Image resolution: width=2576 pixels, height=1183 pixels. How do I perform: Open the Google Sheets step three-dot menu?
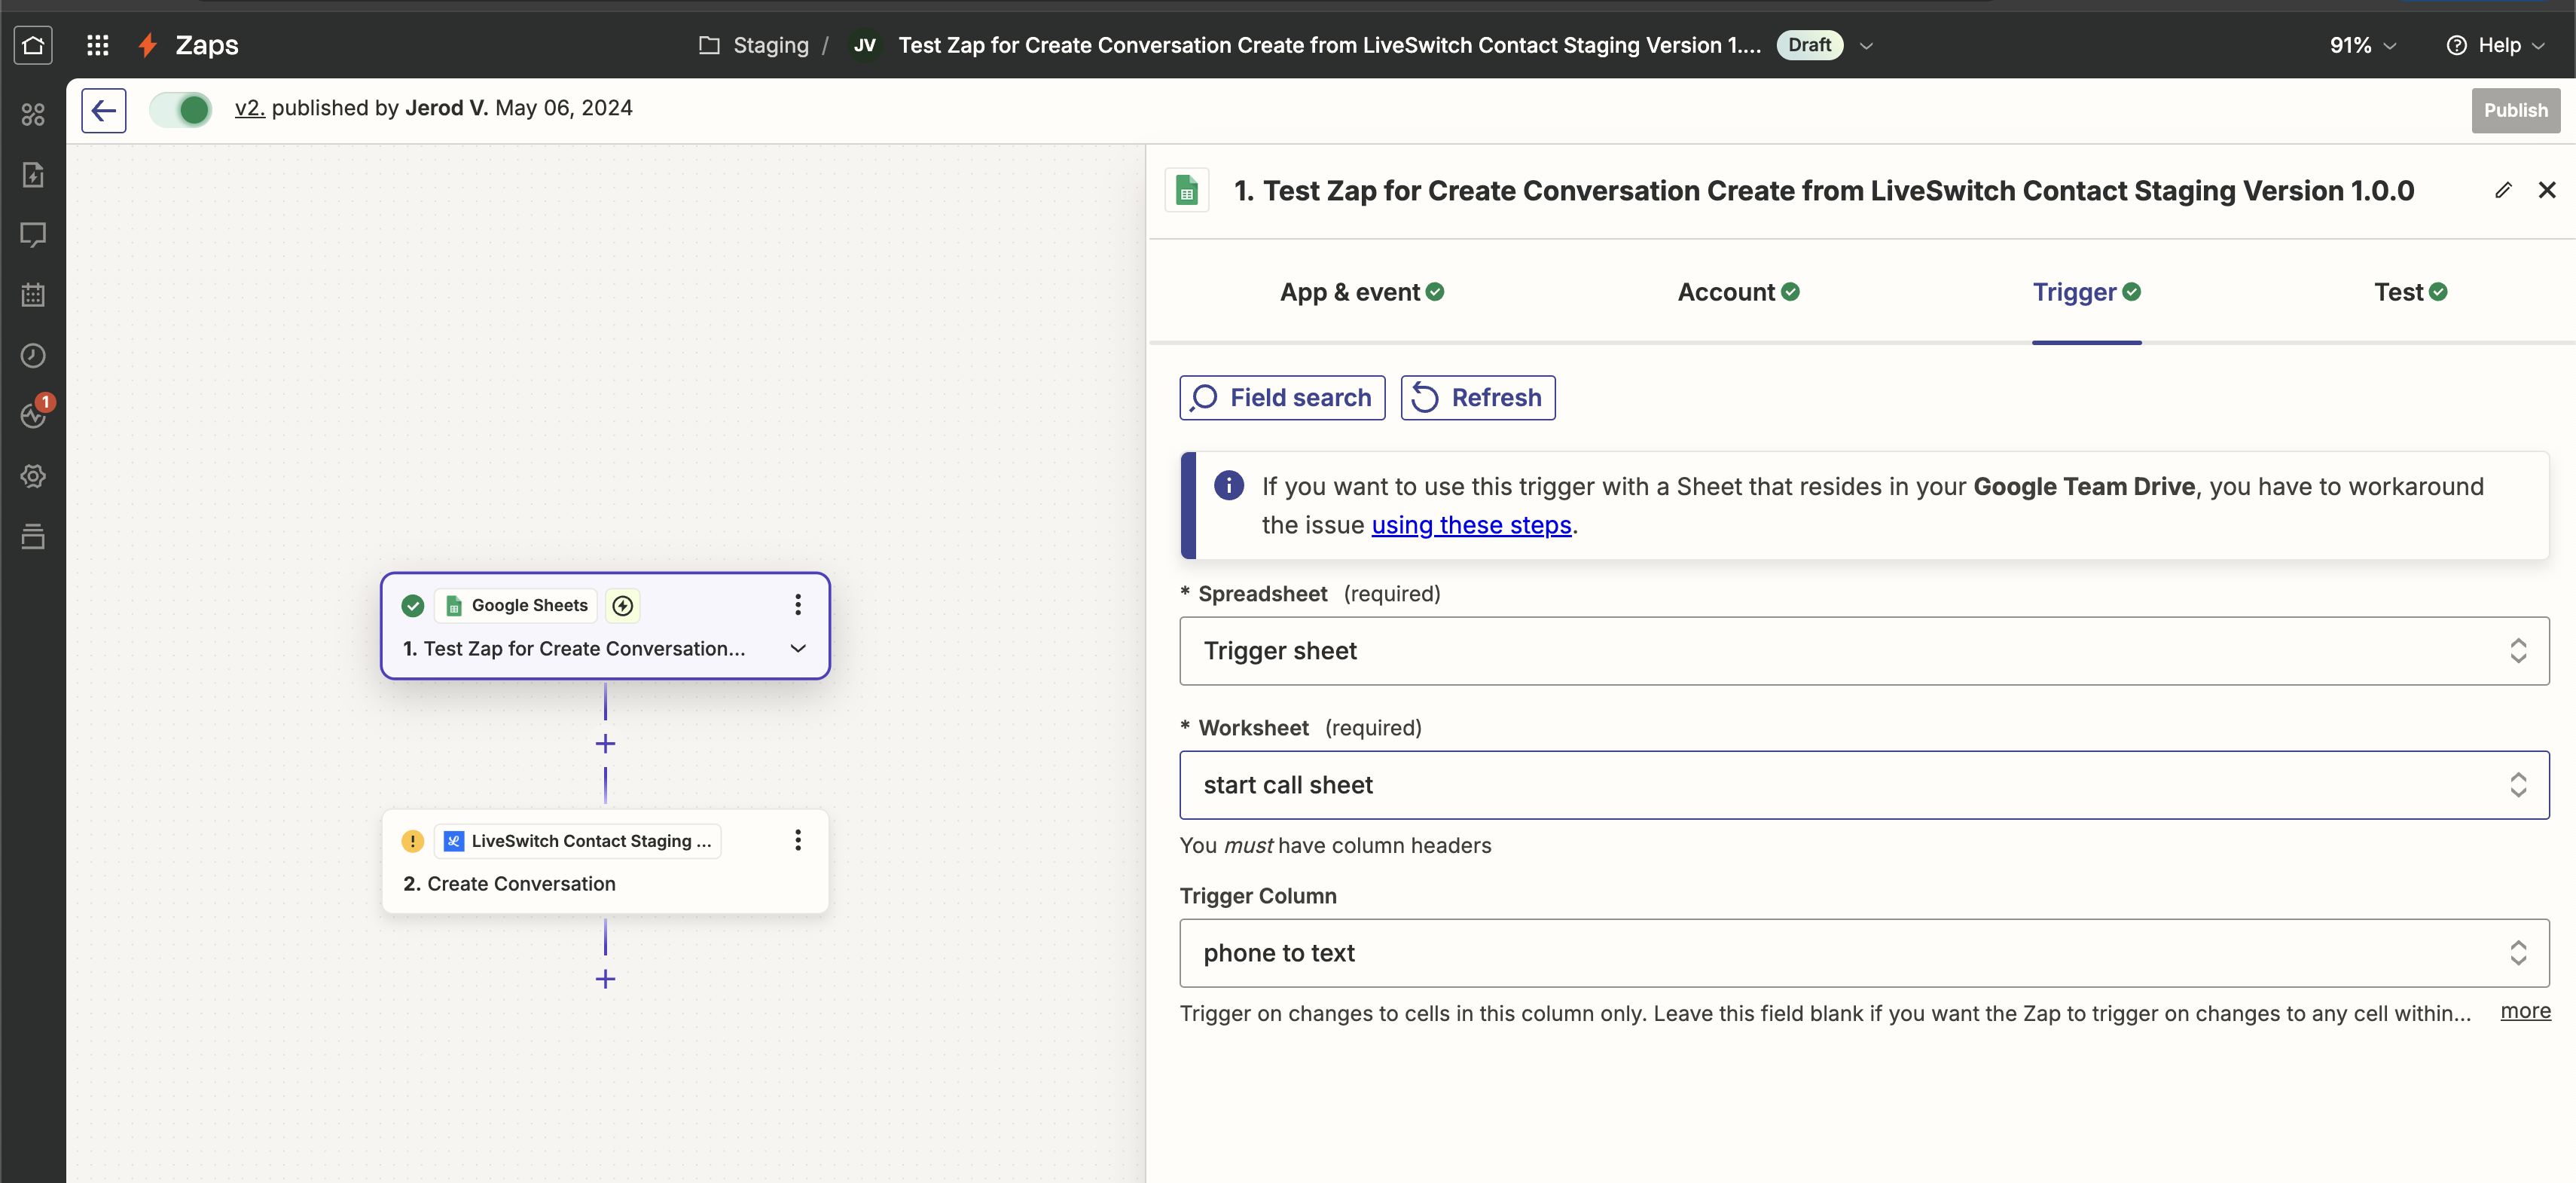[797, 604]
